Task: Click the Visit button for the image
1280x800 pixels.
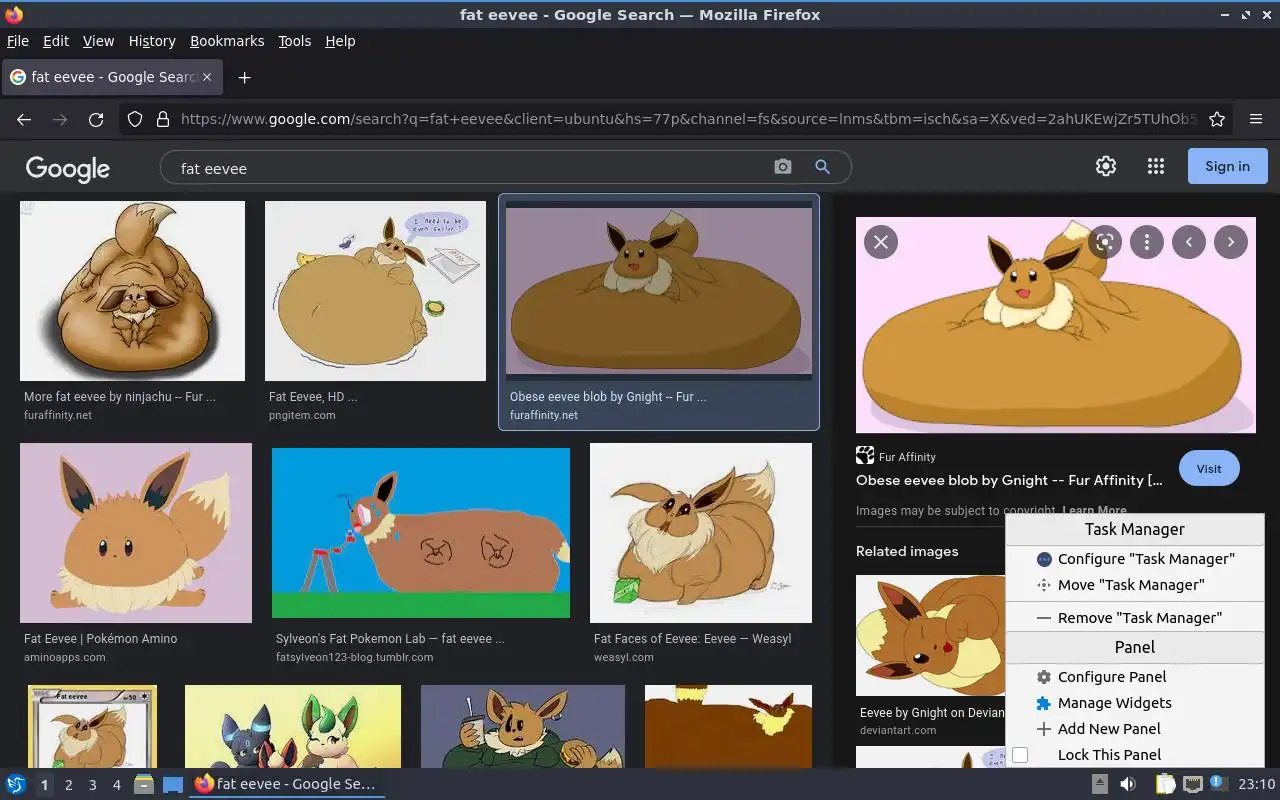Action: click(x=1209, y=468)
